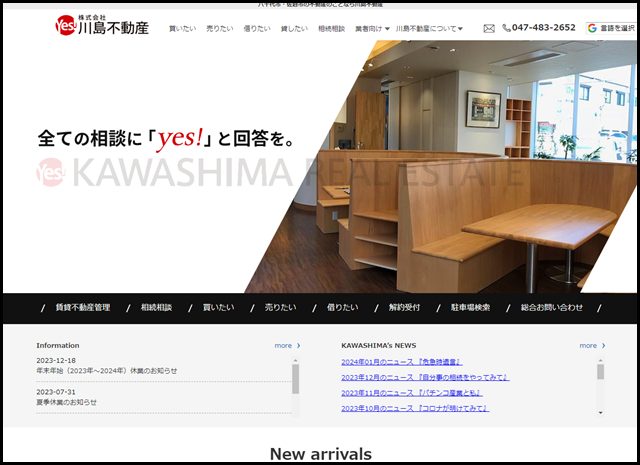Open the Google 言語を選択 language selector
This screenshot has width=640, height=465.
(x=611, y=28)
